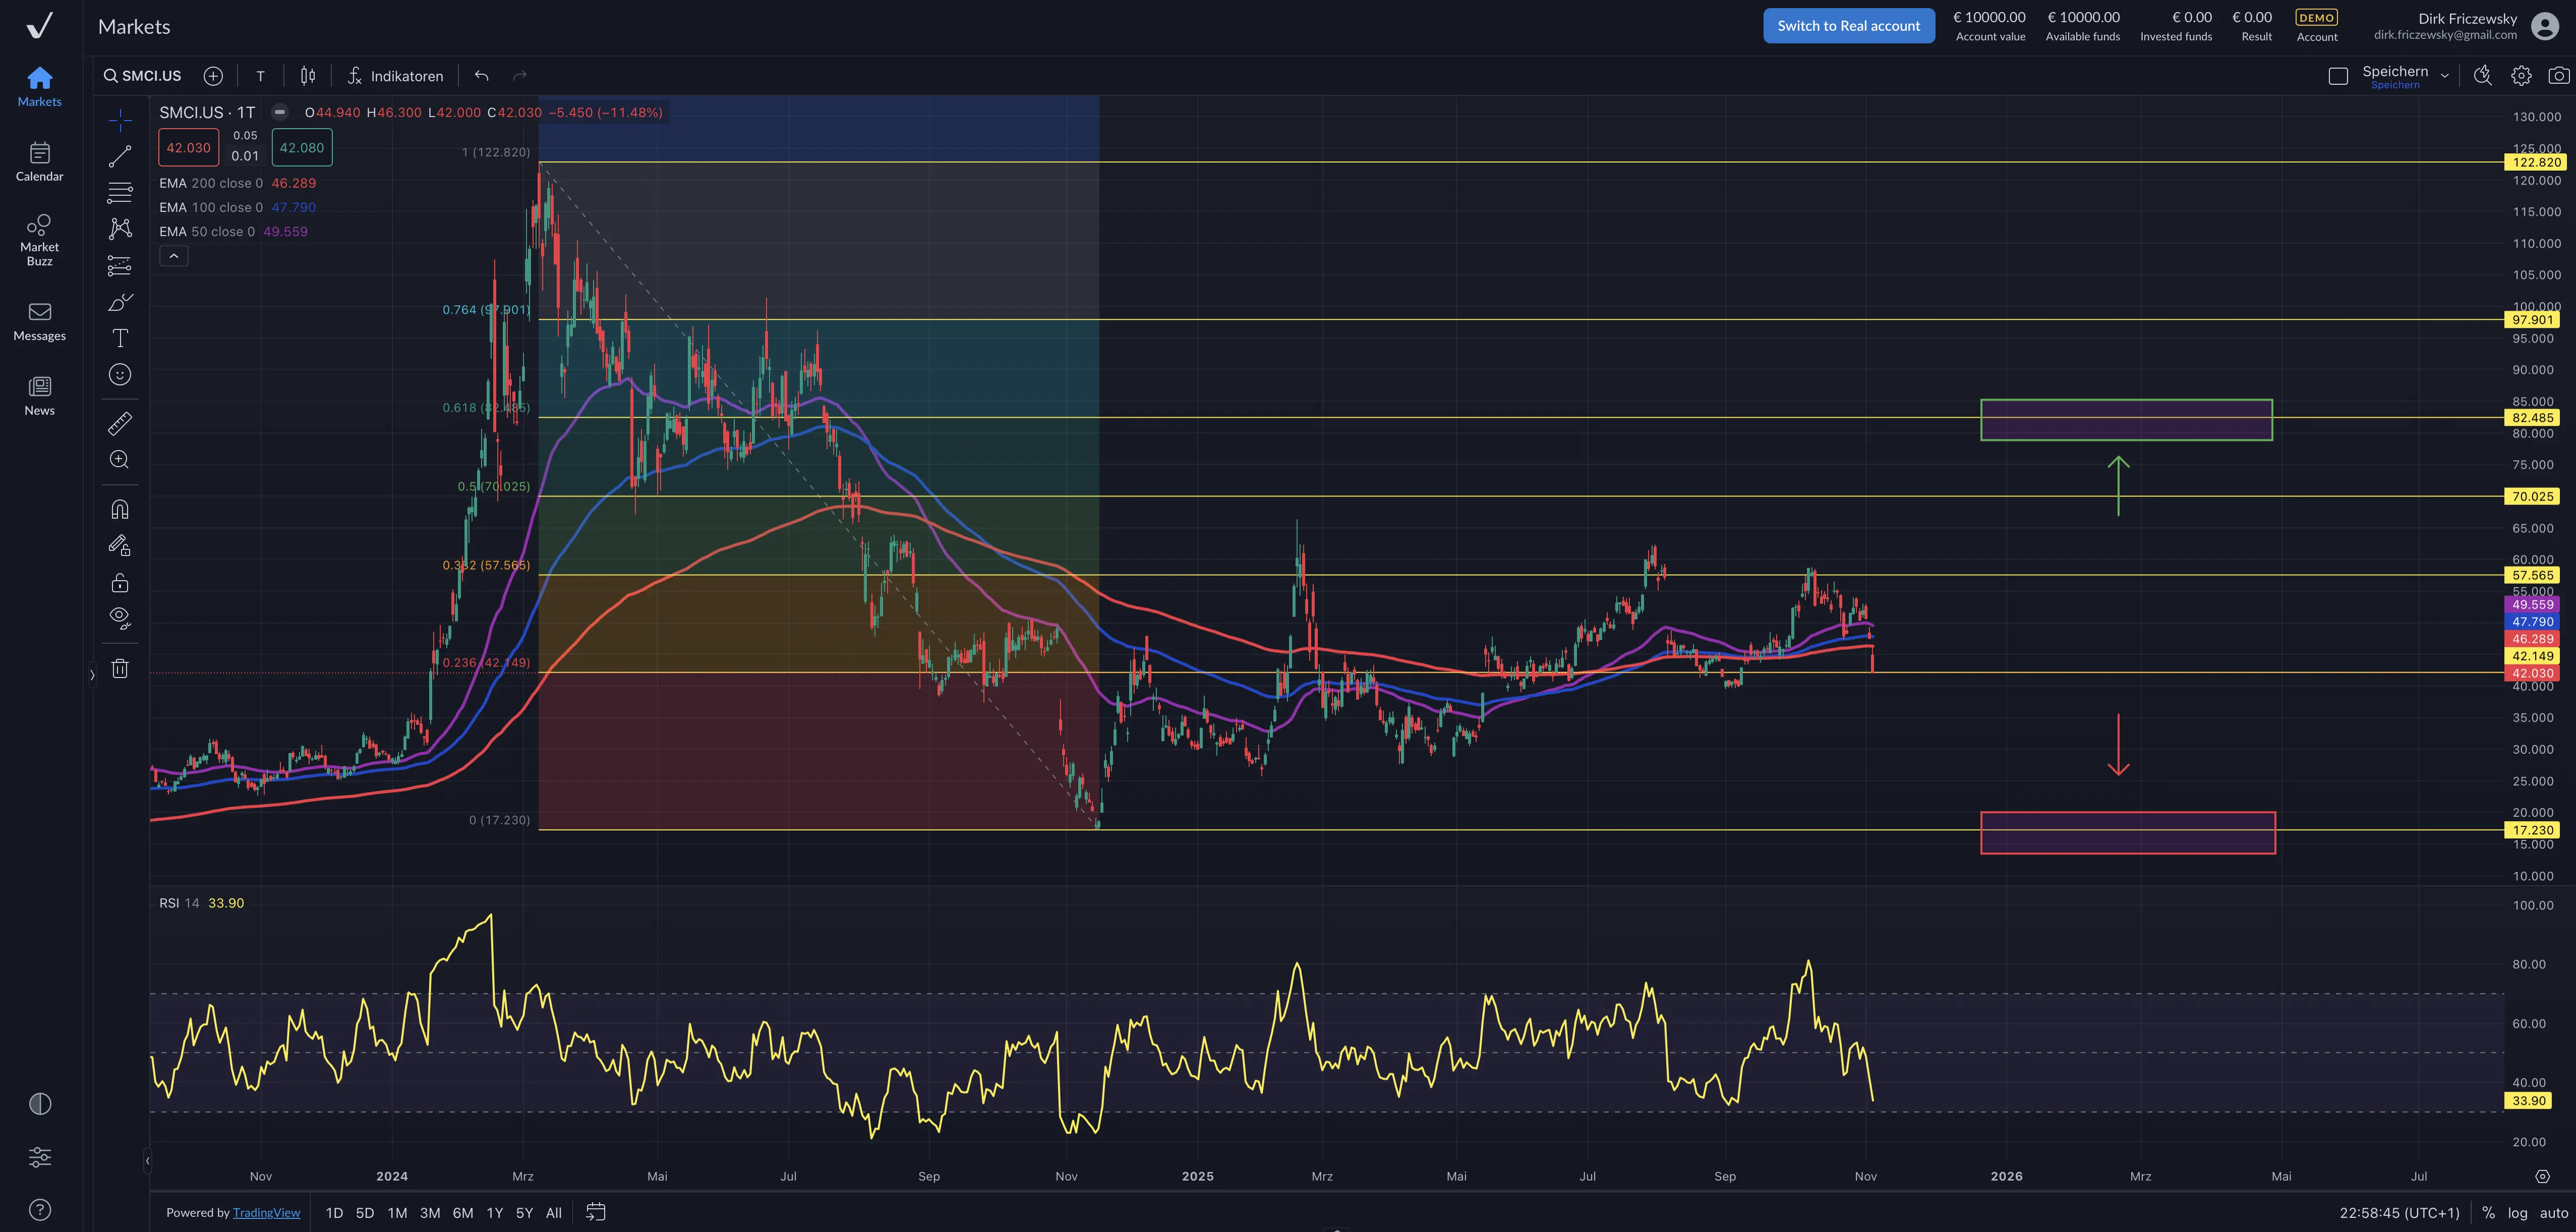Activate the magnet snap mode icon
Image resolution: width=2576 pixels, height=1232 pixels.
(x=120, y=510)
